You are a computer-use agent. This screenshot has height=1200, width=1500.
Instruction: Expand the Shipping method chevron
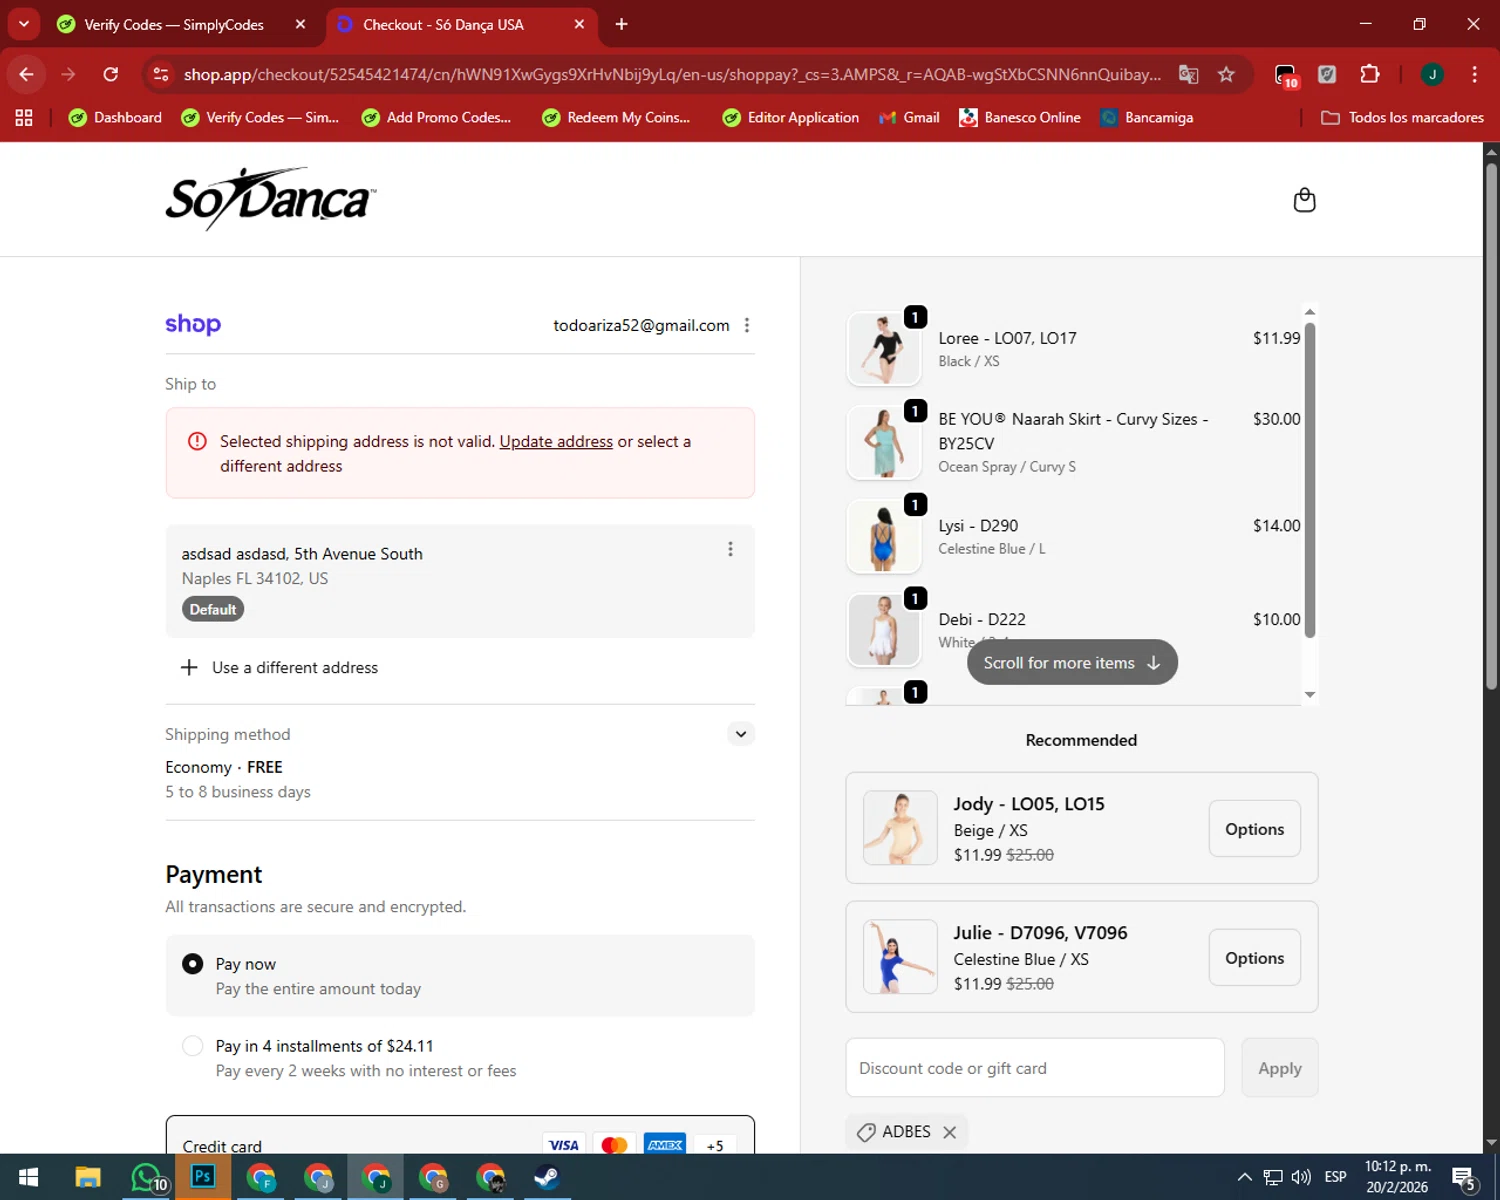(x=740, y=734)
